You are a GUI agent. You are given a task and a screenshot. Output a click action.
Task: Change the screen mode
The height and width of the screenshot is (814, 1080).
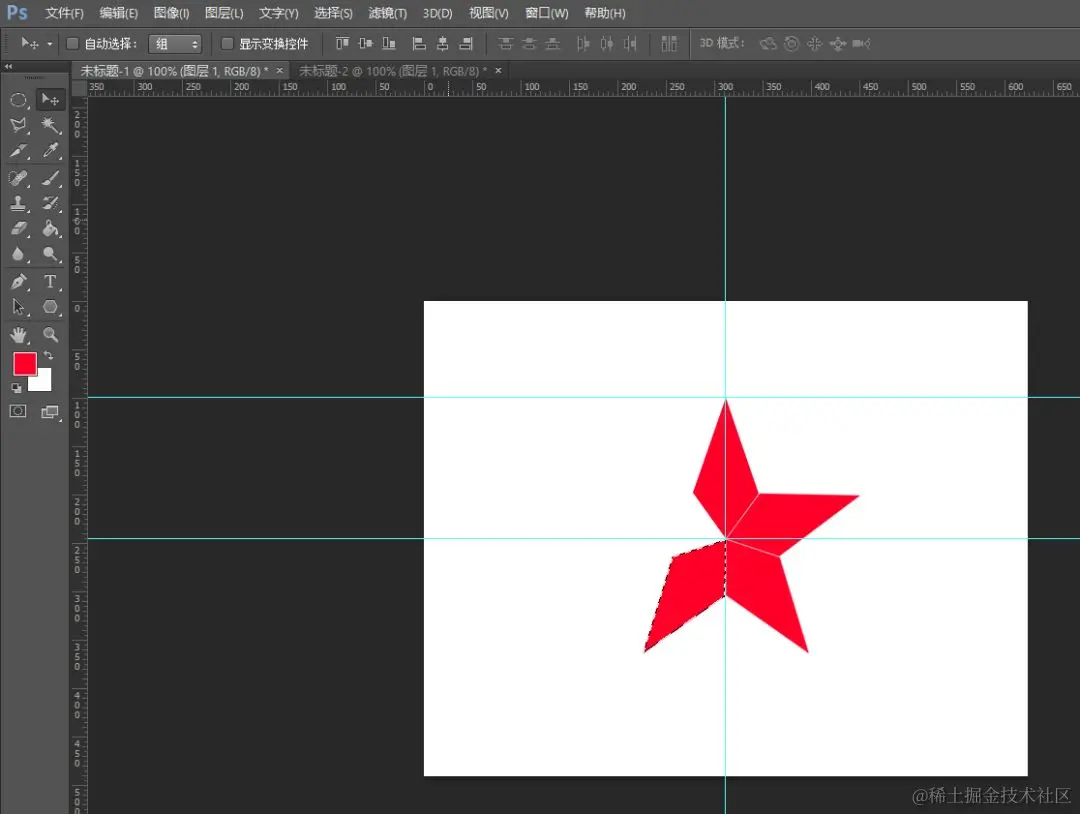click(x=50, y=412)
